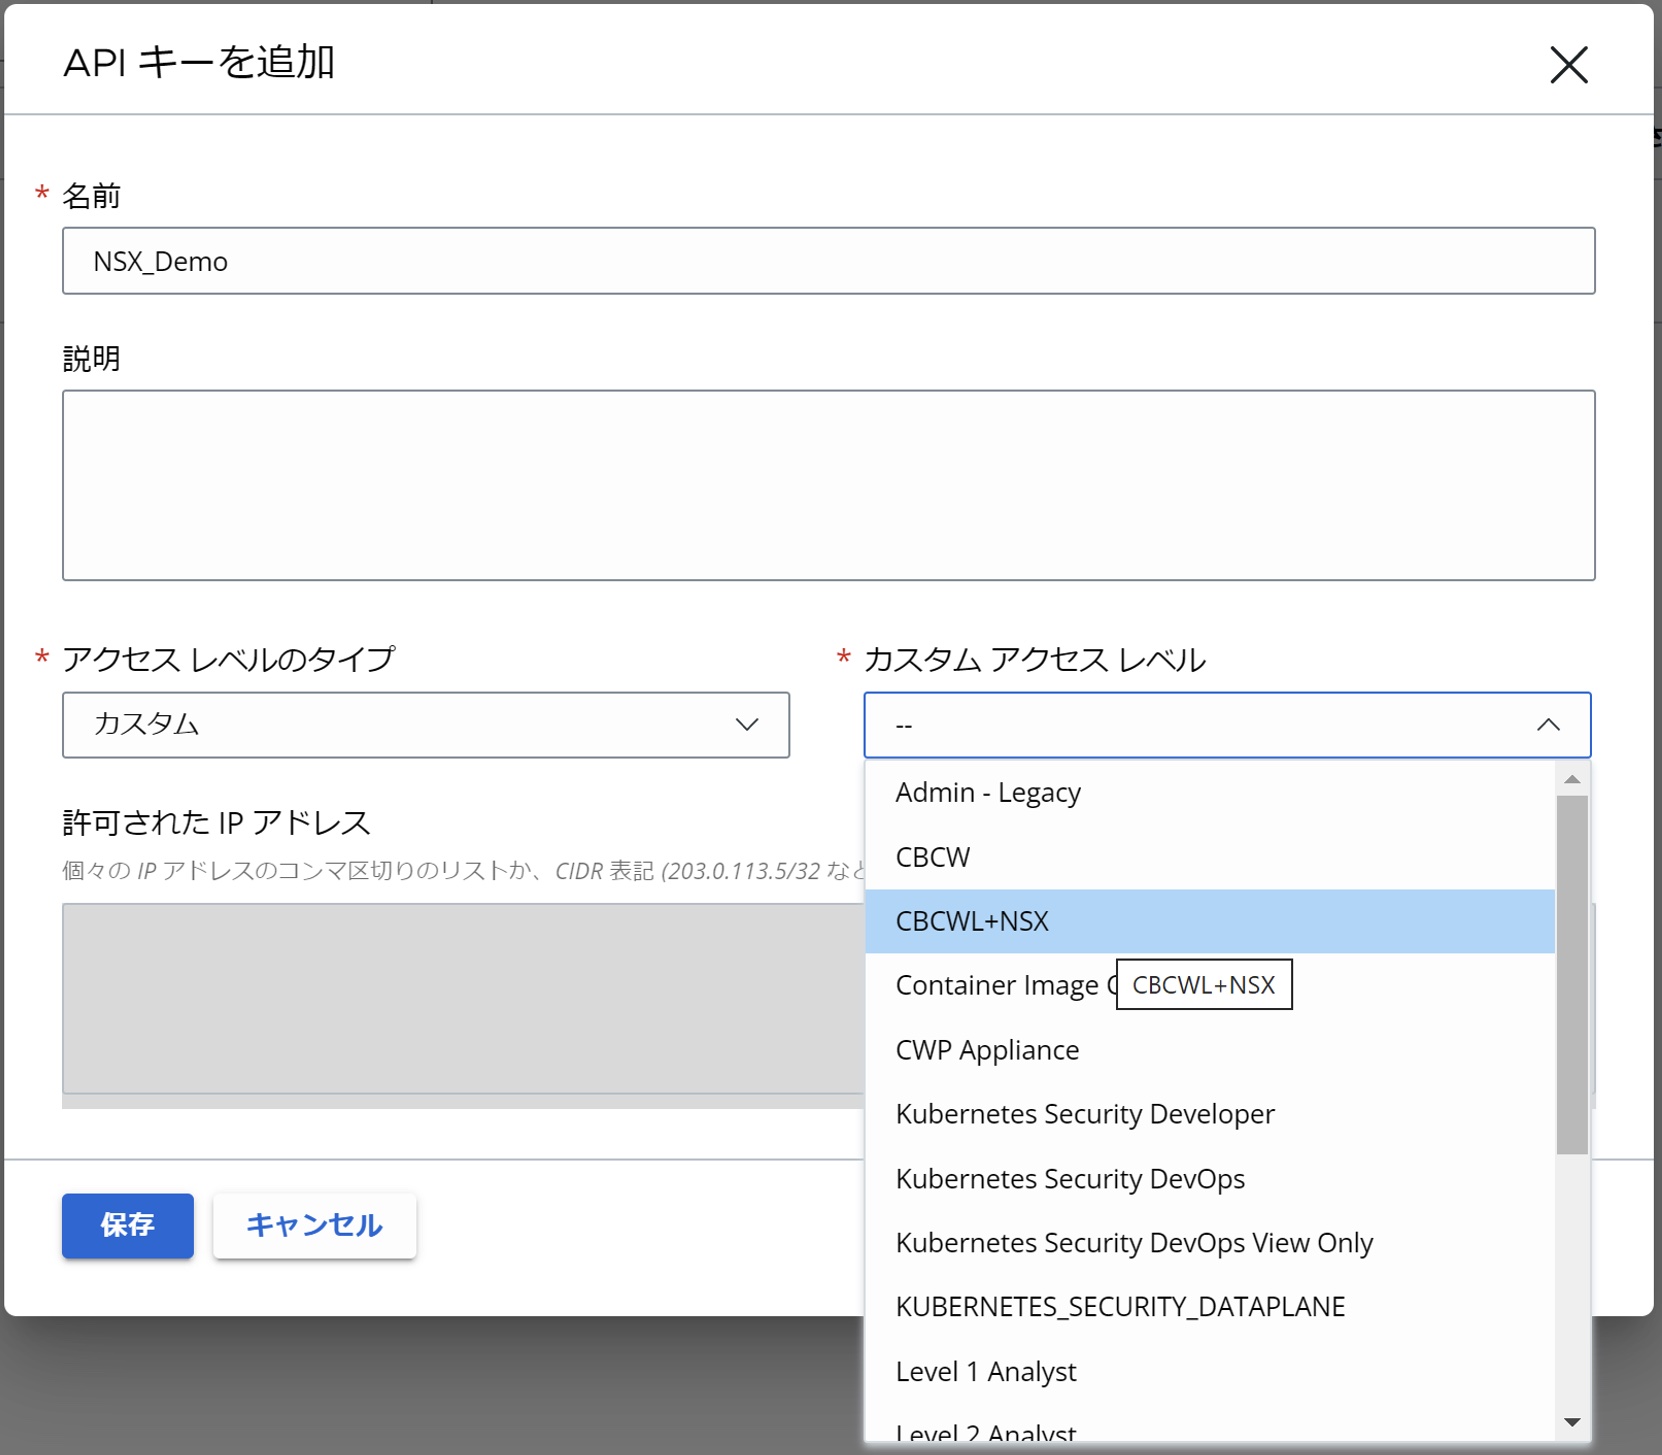
Task: Click the キャンセル cancel button
Action: tap(314, 1225)
